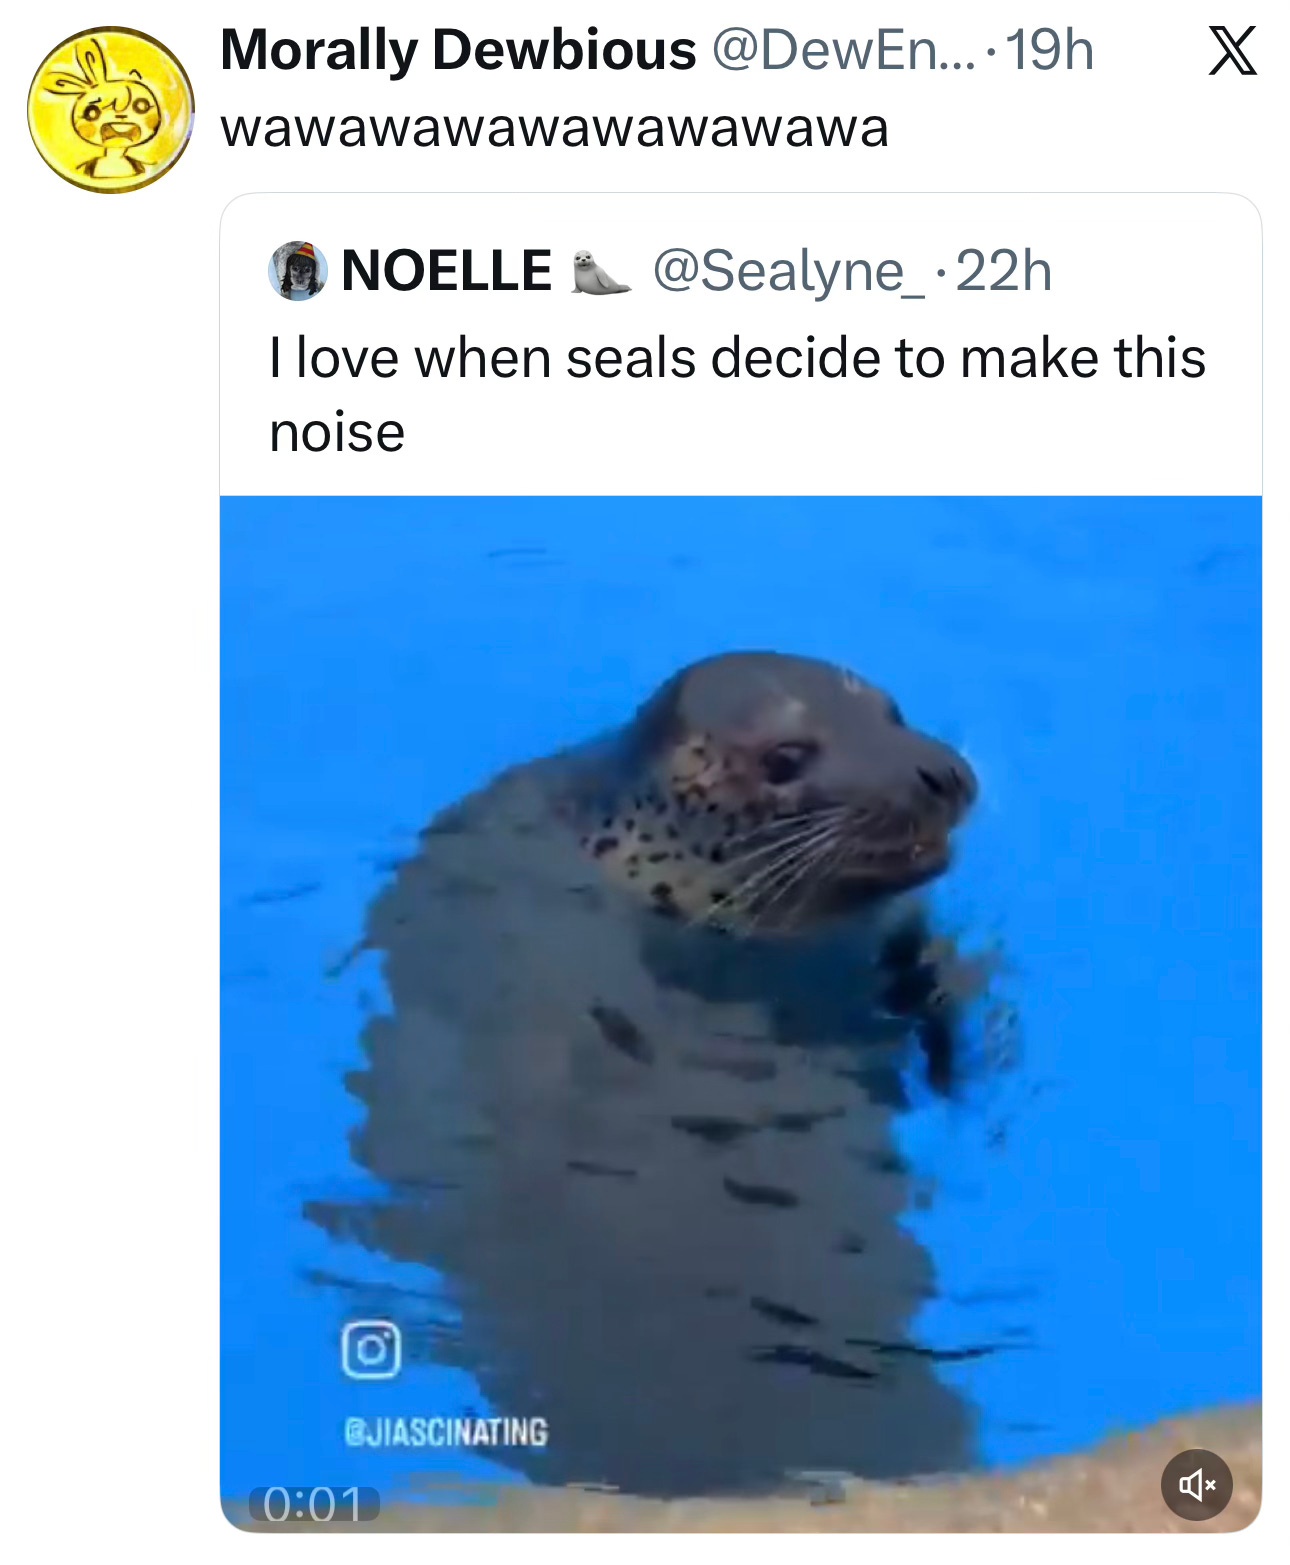Open the 19h timestamp
1290x1565 pixels.
1049,50
